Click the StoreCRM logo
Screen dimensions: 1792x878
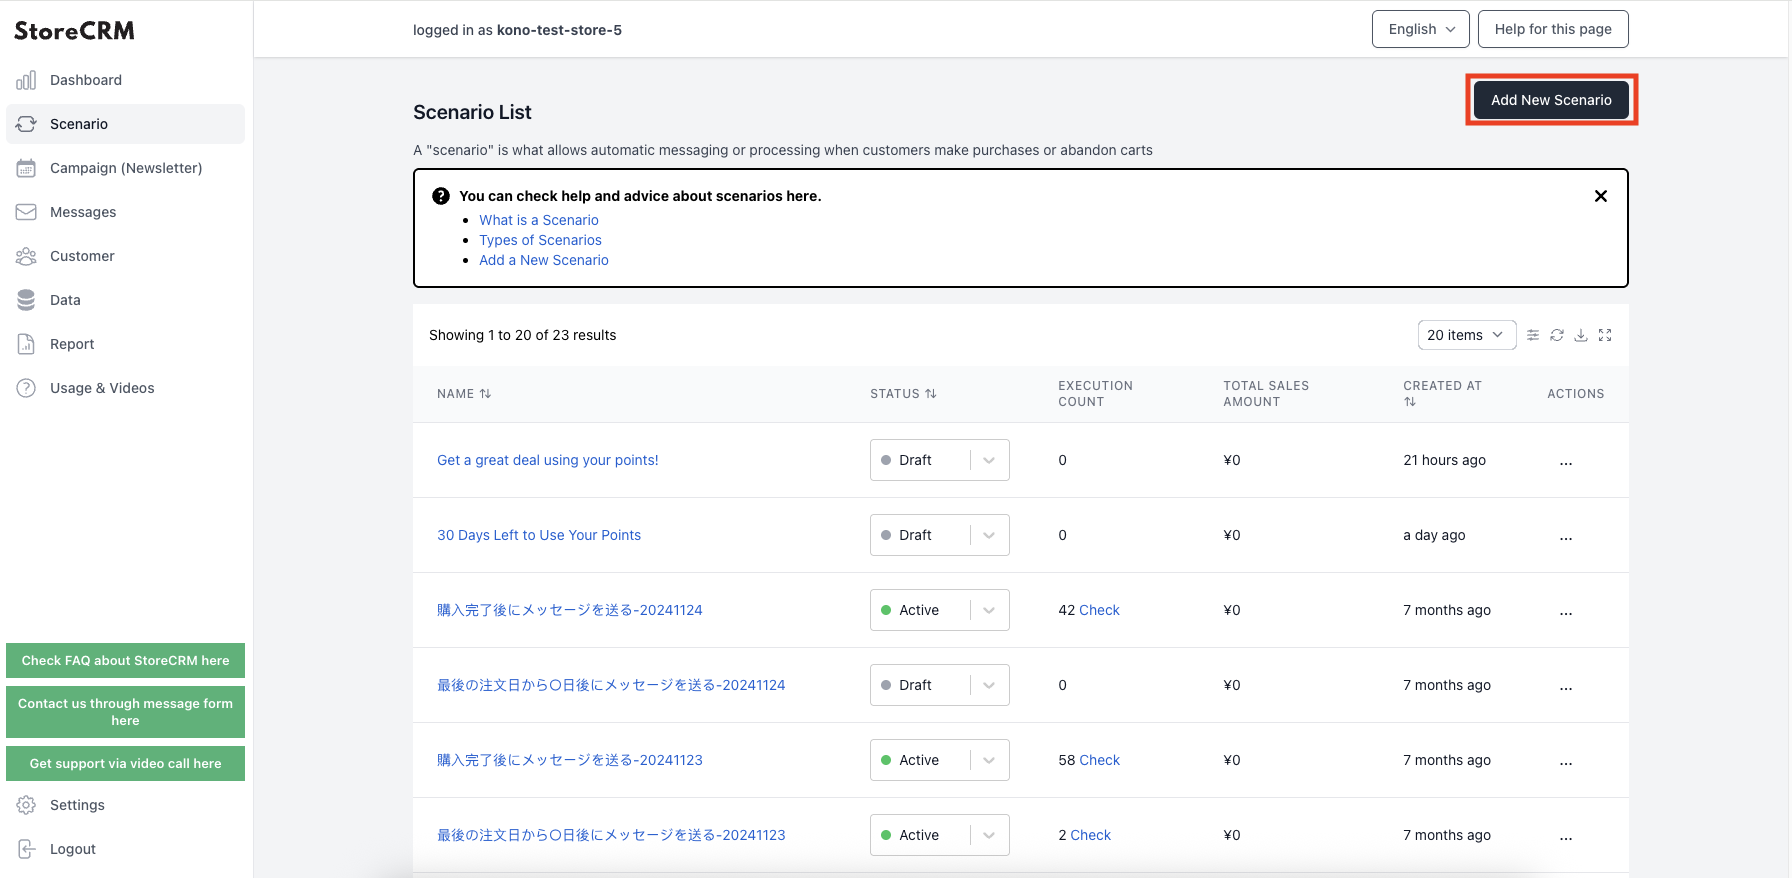pos(74,31)
